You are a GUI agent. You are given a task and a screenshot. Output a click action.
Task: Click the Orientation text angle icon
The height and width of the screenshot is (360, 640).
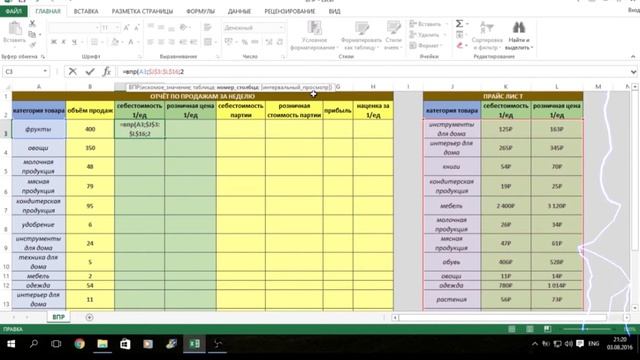183,28
